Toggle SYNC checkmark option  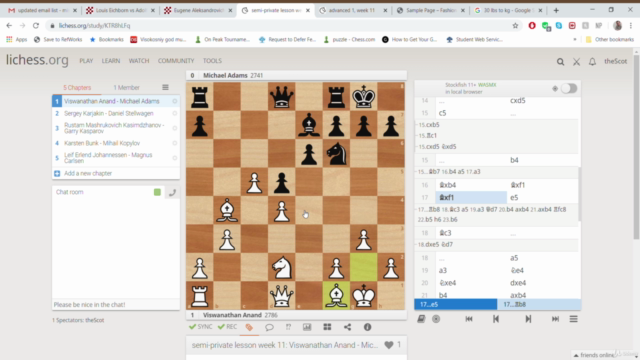[x=200, y=327]
